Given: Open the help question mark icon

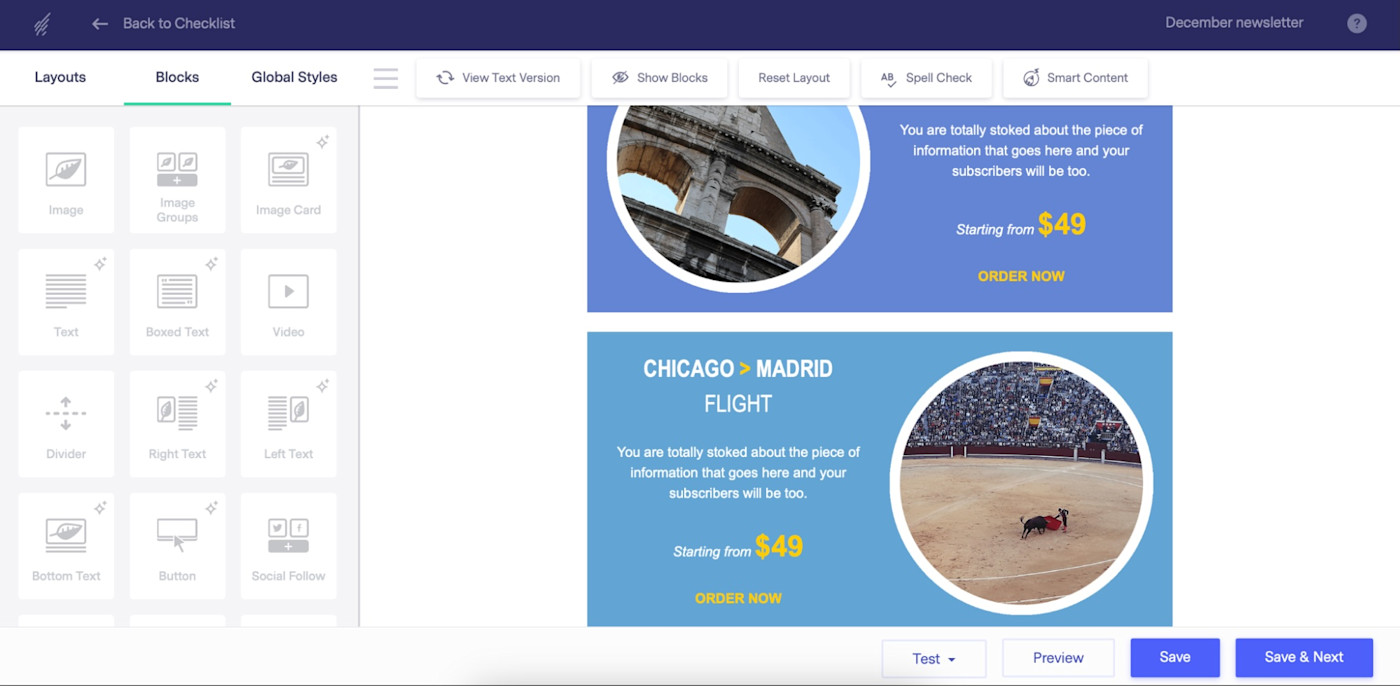Looking at the screenshot, I should coord(1356,23).
